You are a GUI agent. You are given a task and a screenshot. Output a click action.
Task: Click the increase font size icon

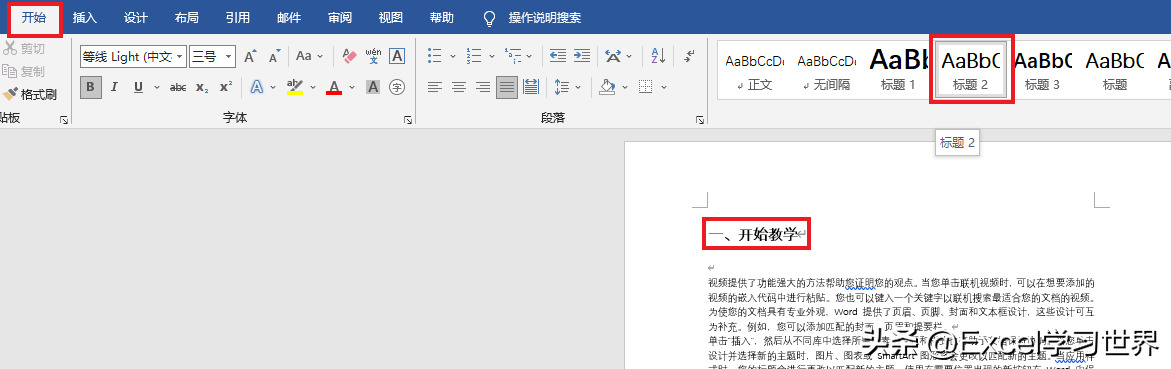coord(250,56)
